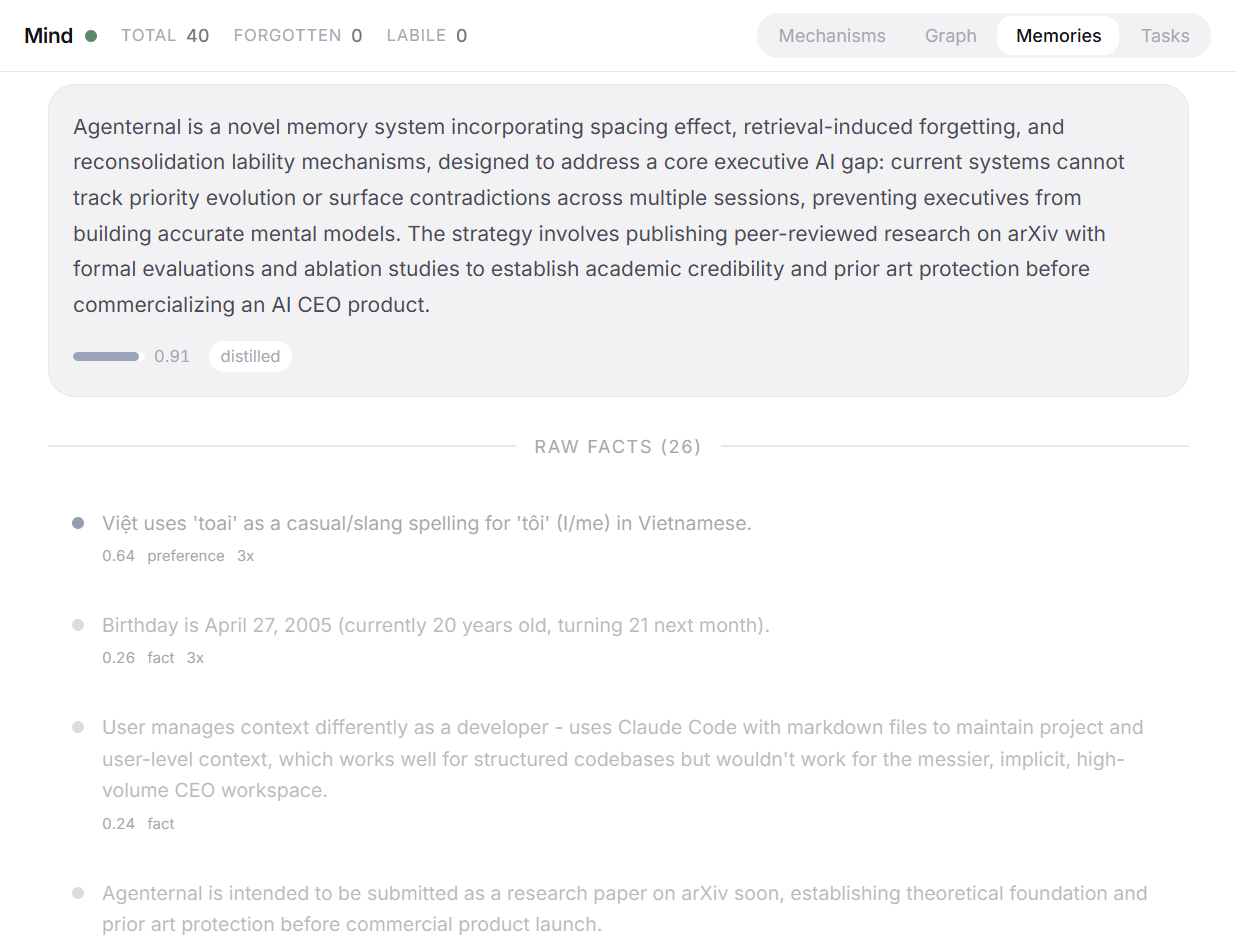Click the green status dot beside Mind
Image resolution: width=1236 pixels, height=945 pixels.
[x=91, y=36]
